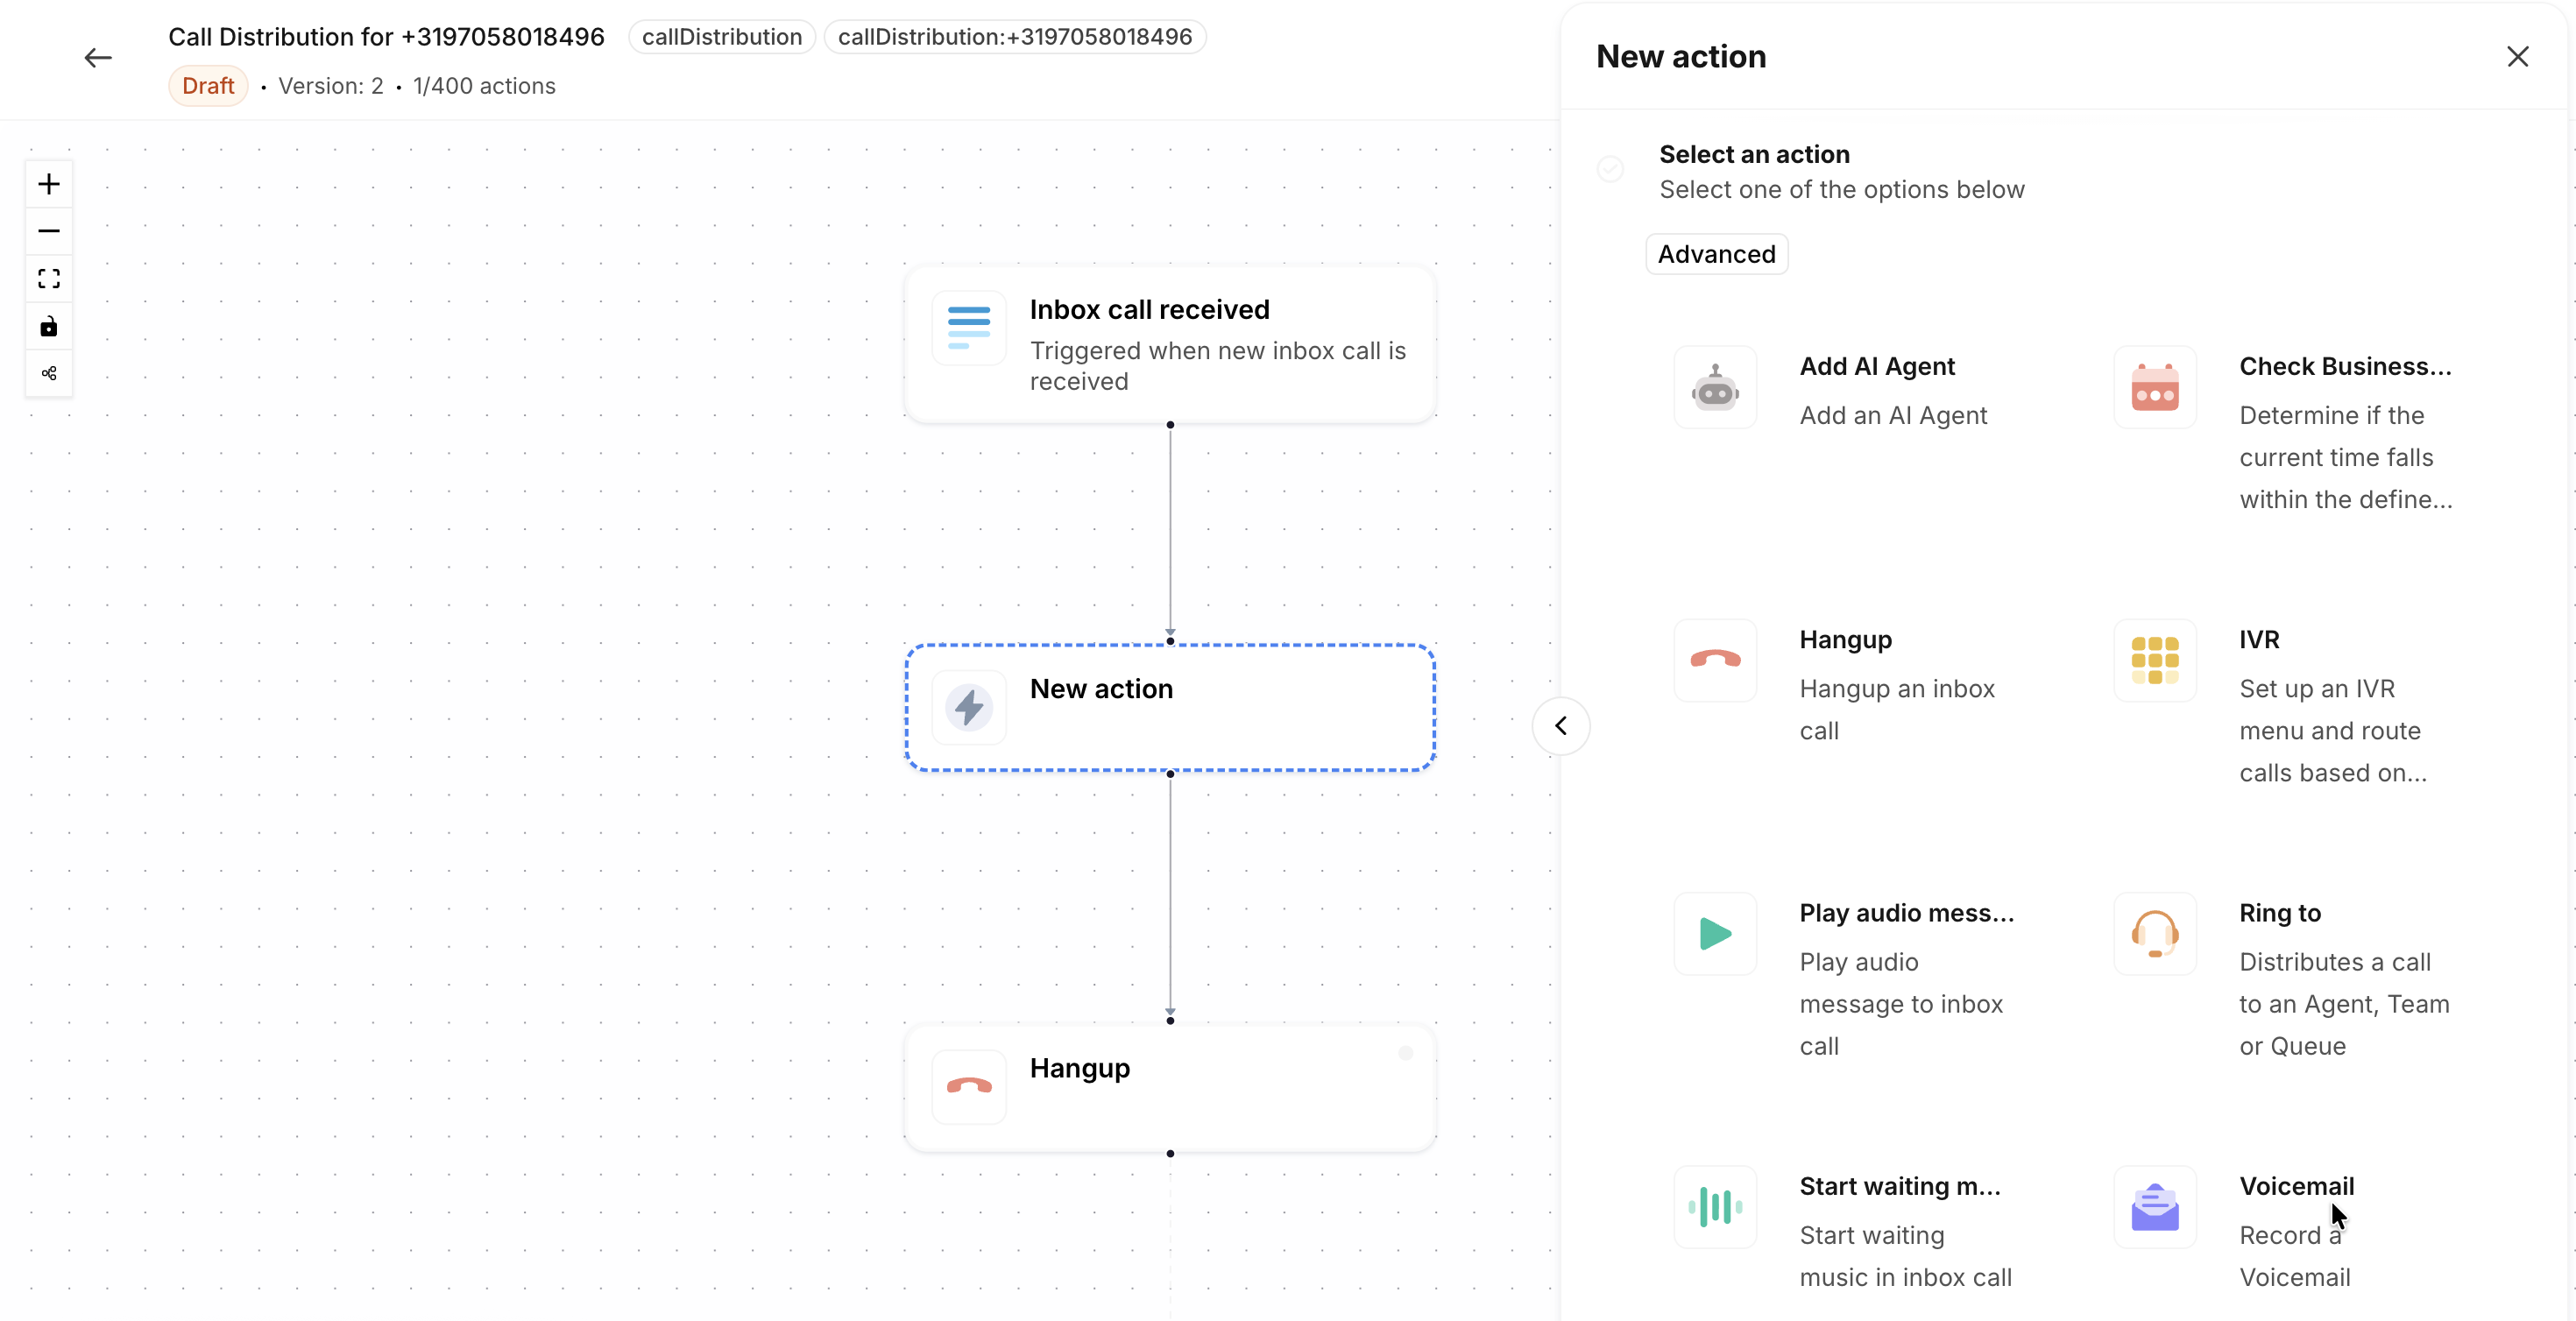Image resolution: width=2576 pixels, height=1321 pixels.
Task: Select the Inbox call received trigger node
Action: pyautogui.click(x=1169, y=344)
